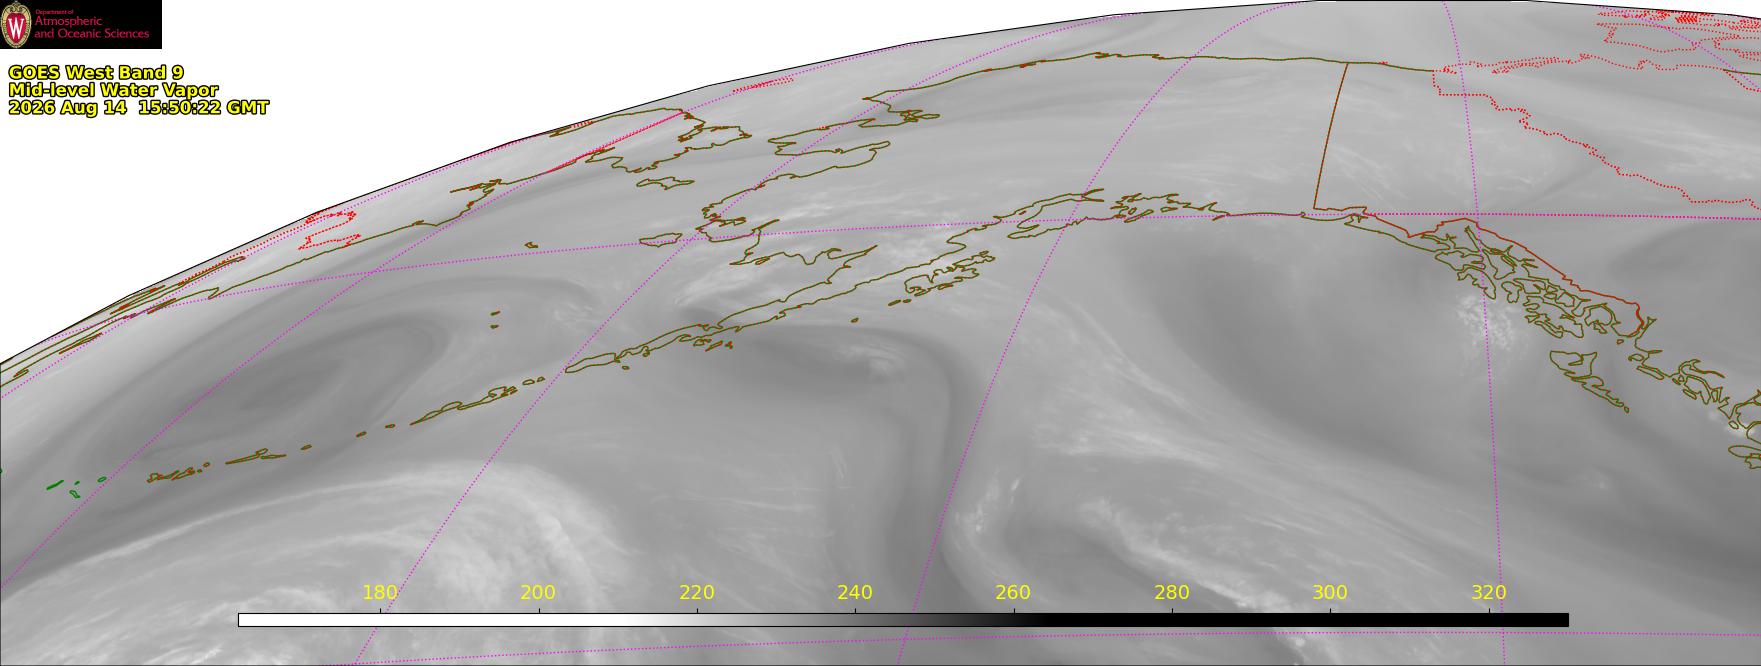Click the 15:50:22 GMT timestamp
1761x666 pixels.
[x=203, y=108]
